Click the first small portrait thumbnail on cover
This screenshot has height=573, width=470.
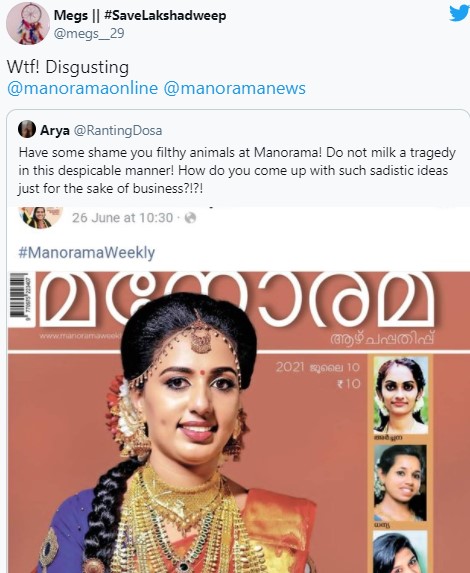pyautogui.click(x=400, y=395)
